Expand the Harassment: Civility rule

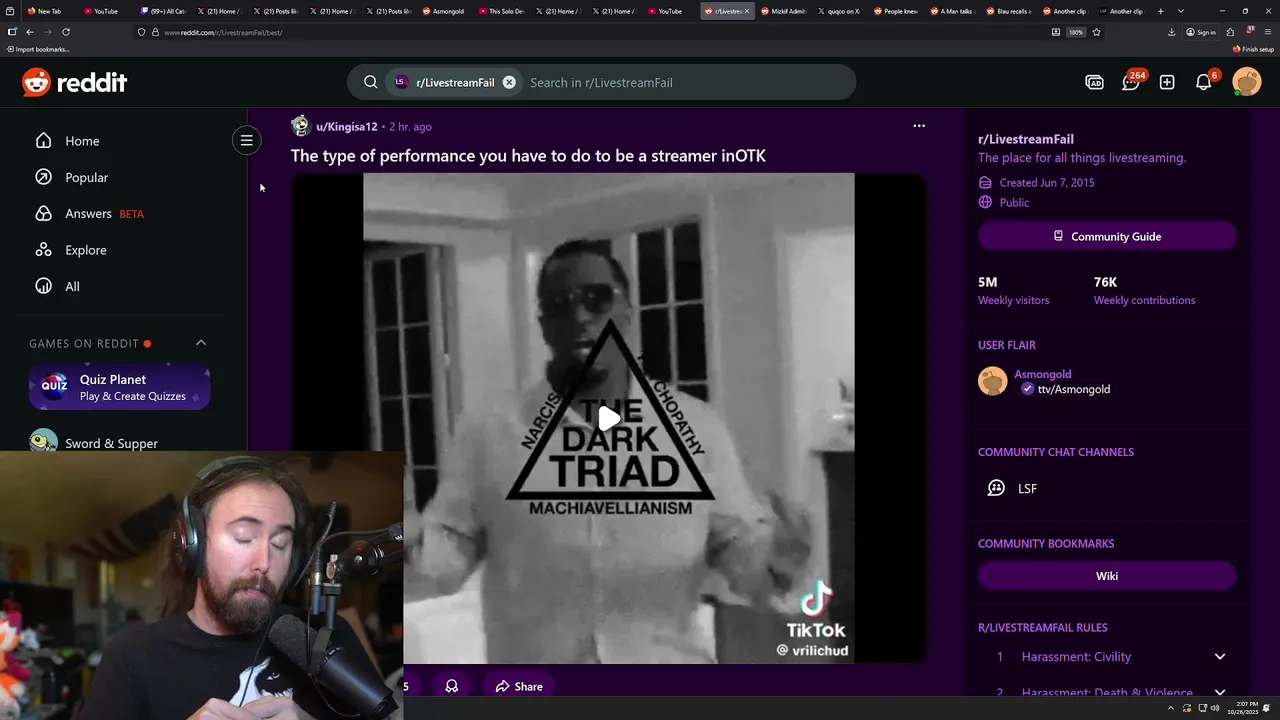pyautogui.click(x=1107, y=657)
